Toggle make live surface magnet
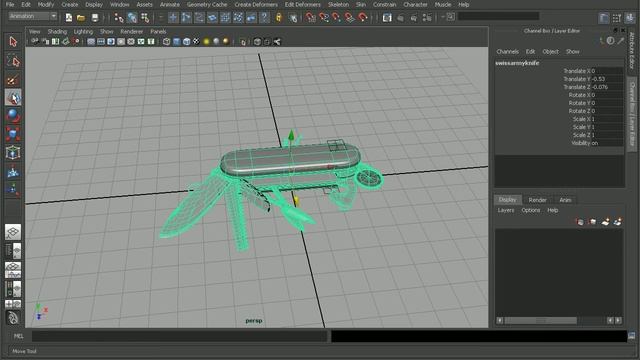The height and width of the screenshot is (360, 640). click(x=362, y=18)
